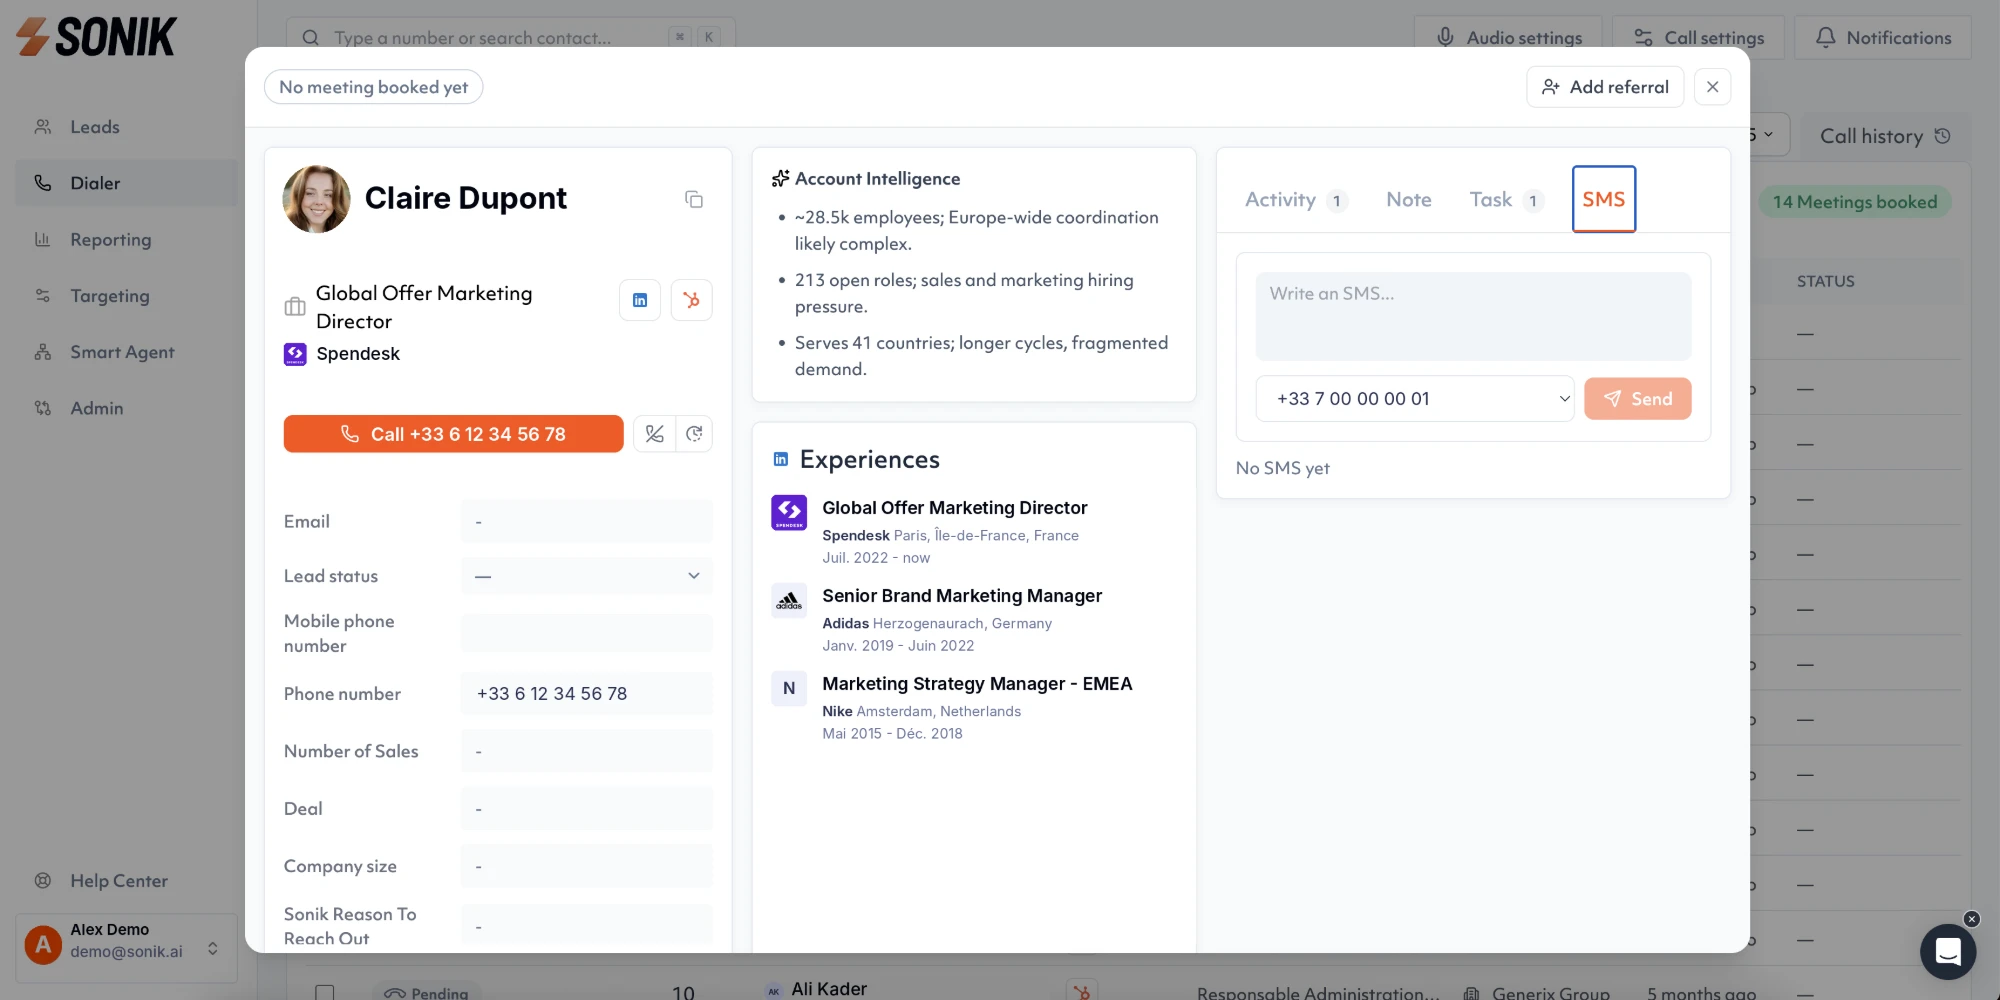Click the missed-call icon next to Call button
The image size is (2000, 1000).
[x=654, y=434]
